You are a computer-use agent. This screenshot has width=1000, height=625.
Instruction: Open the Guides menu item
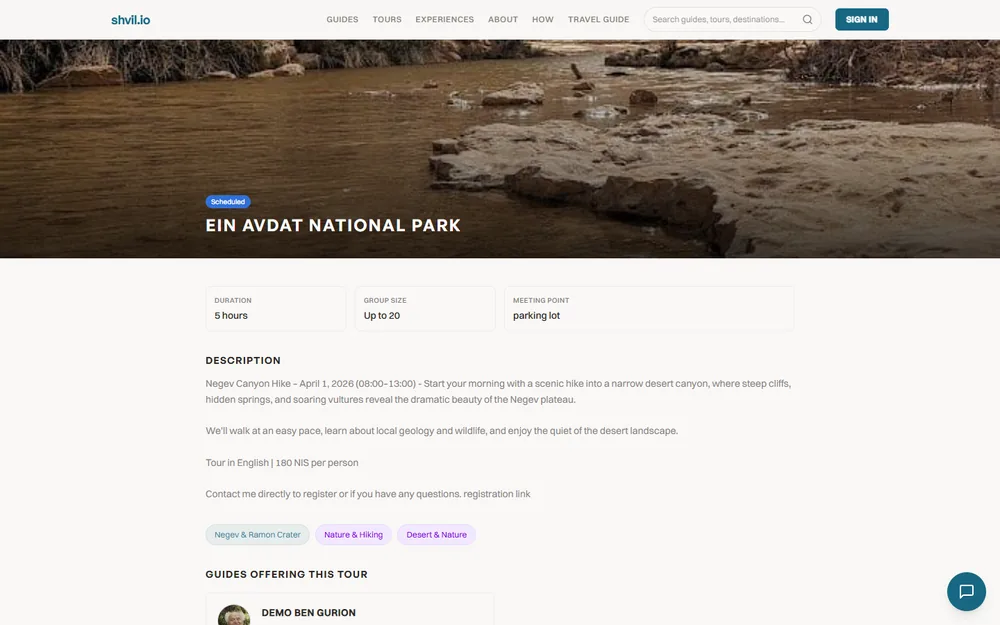342,19
